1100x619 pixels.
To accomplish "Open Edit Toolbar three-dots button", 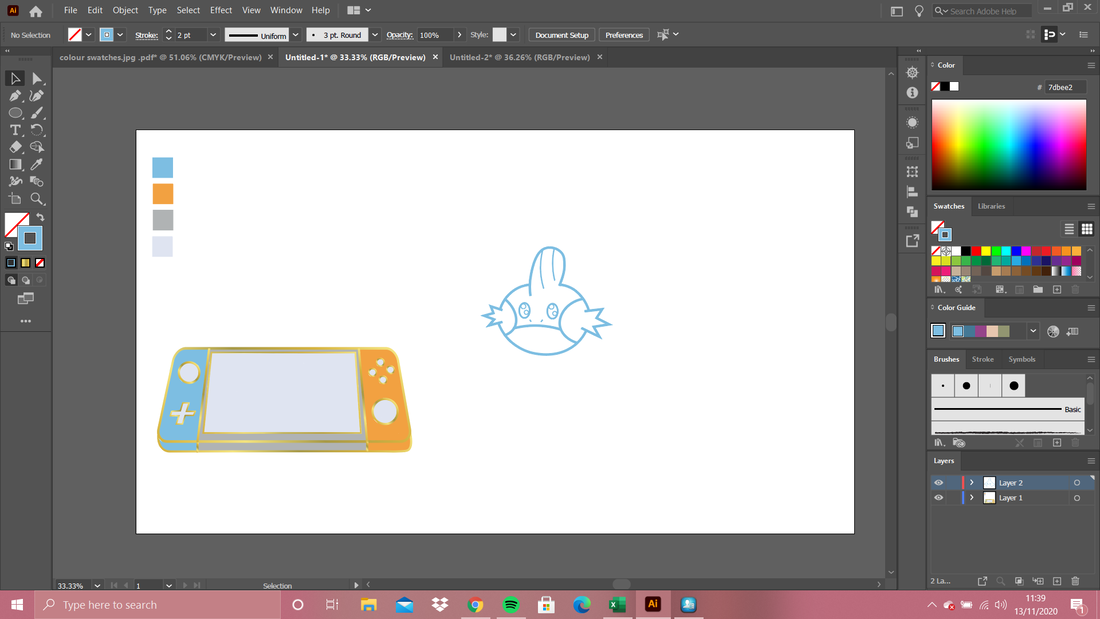I will (26, 321).
